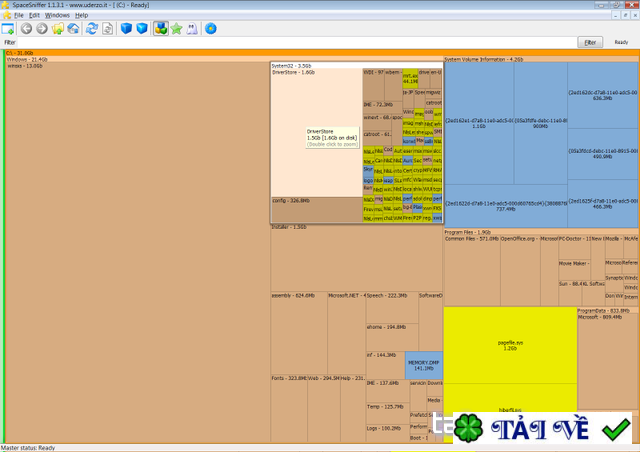Click the folder level up icon
640x452 pixels.
58,29
